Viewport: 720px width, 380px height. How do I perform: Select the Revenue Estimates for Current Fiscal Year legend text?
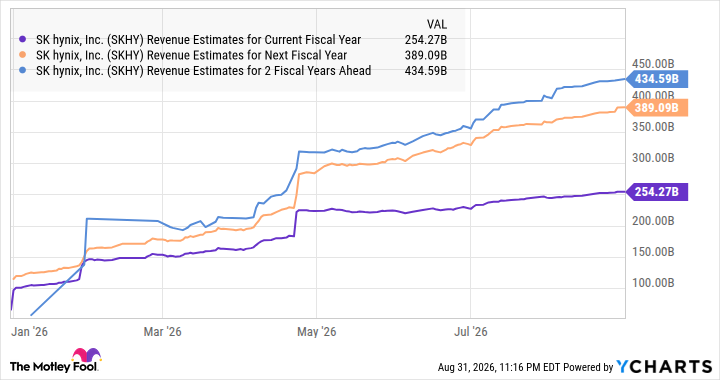(198, 40)
